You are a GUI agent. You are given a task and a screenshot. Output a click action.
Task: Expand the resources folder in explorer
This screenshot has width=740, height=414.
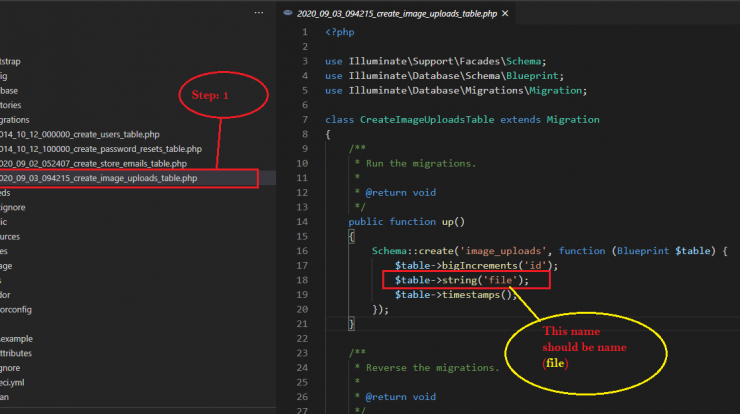coord(10,237)
